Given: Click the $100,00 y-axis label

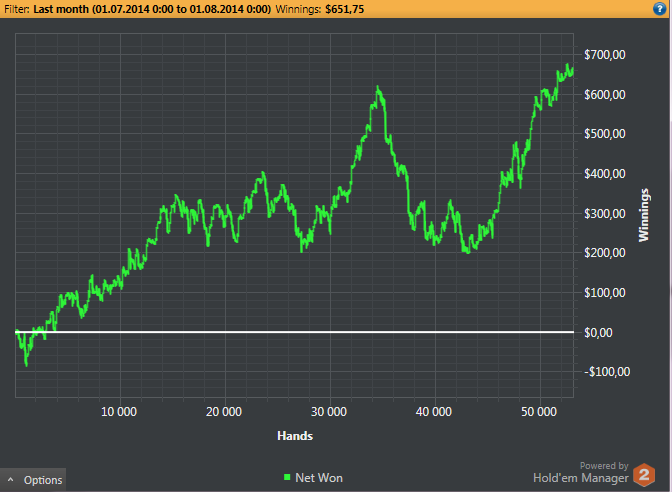Looking at the screenshot, I should click(x=605, y=293).
